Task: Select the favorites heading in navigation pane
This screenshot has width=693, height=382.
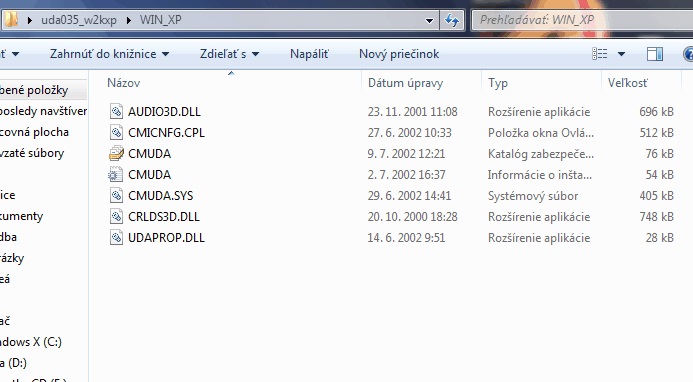Action: [34, 90]
